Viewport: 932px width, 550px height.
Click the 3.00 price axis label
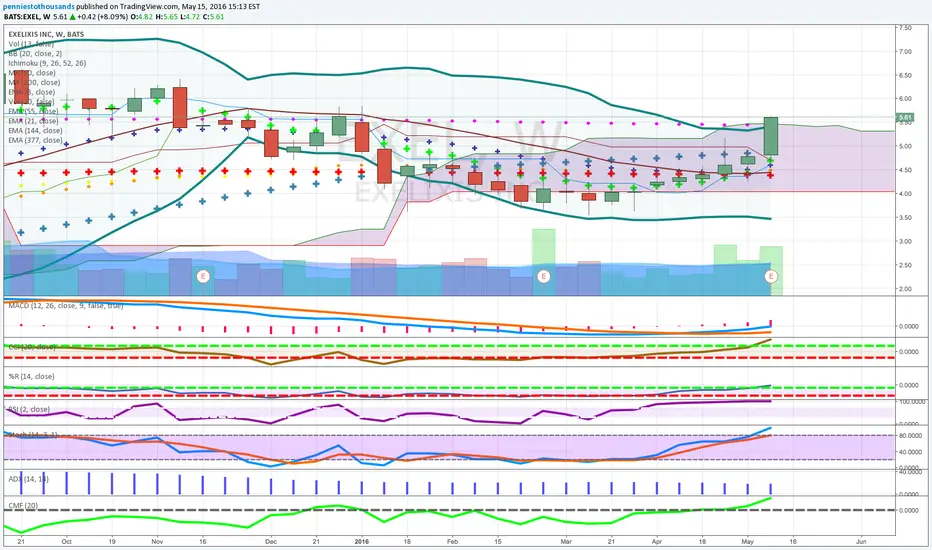(905, 241)
